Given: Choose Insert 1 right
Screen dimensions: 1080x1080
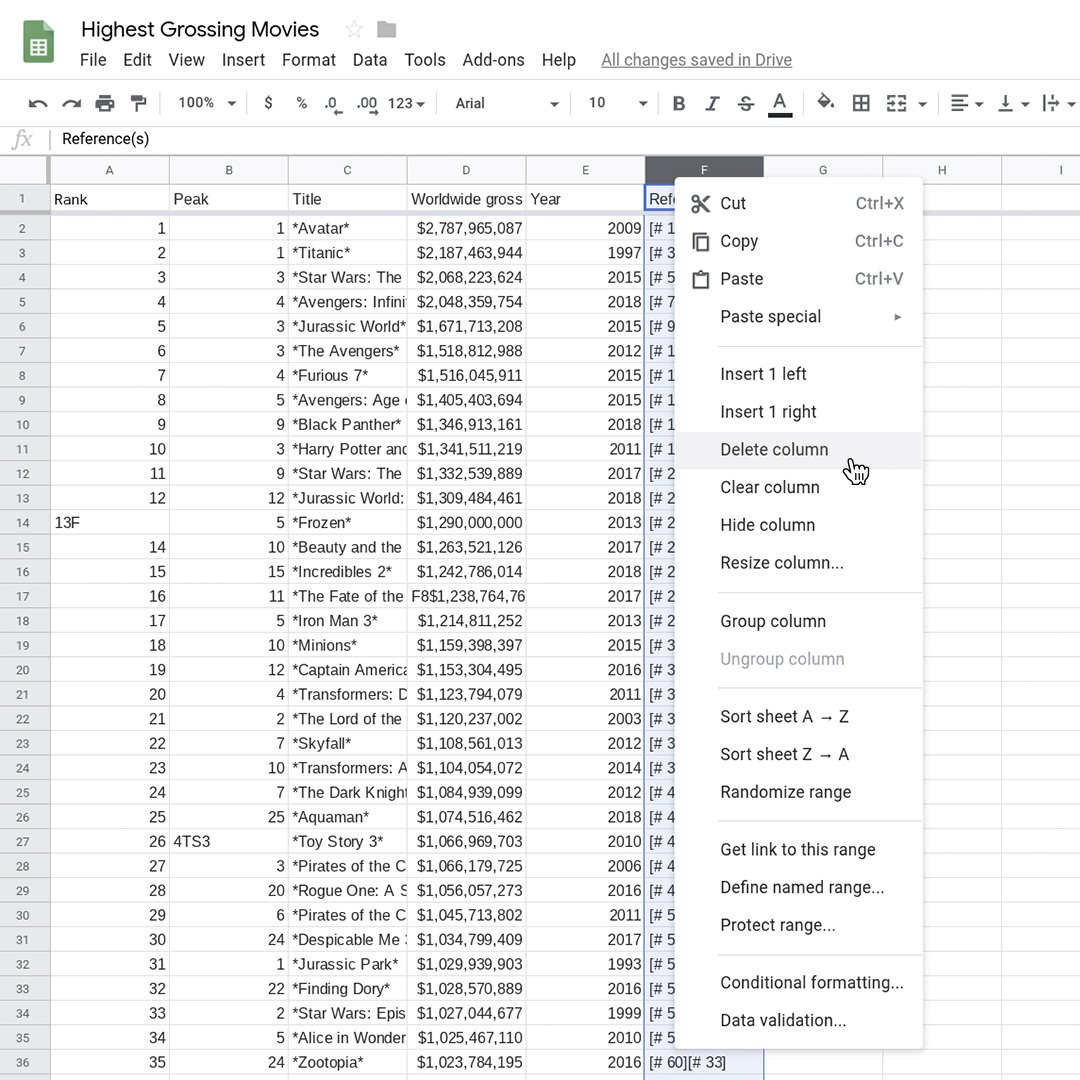Looking at the screenshot, I should click(798, 412).
